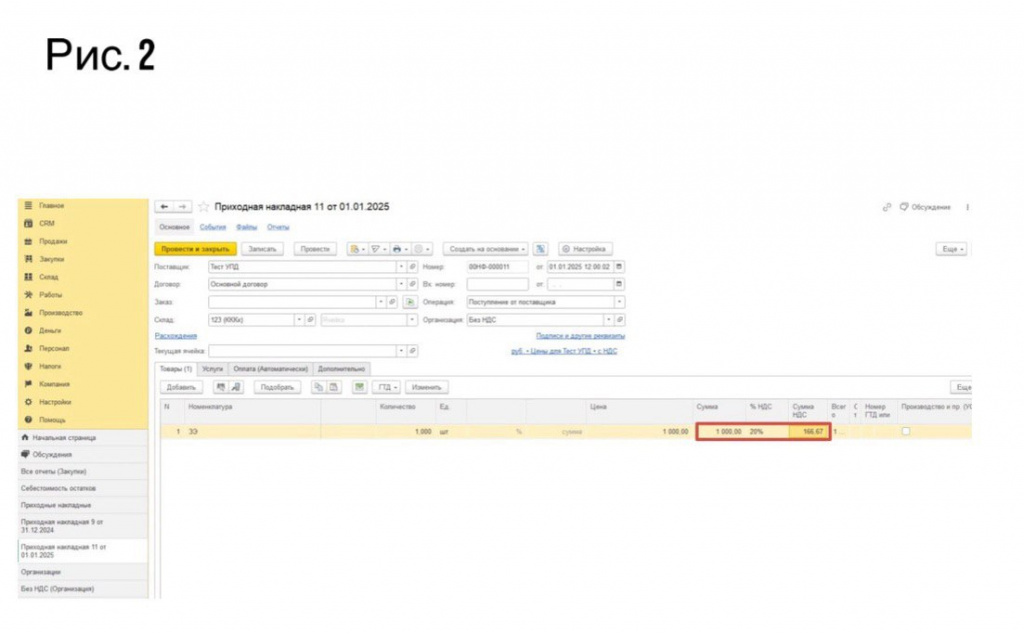
Task: Click the Провести и закрыть button
Action: click(194, 249)
